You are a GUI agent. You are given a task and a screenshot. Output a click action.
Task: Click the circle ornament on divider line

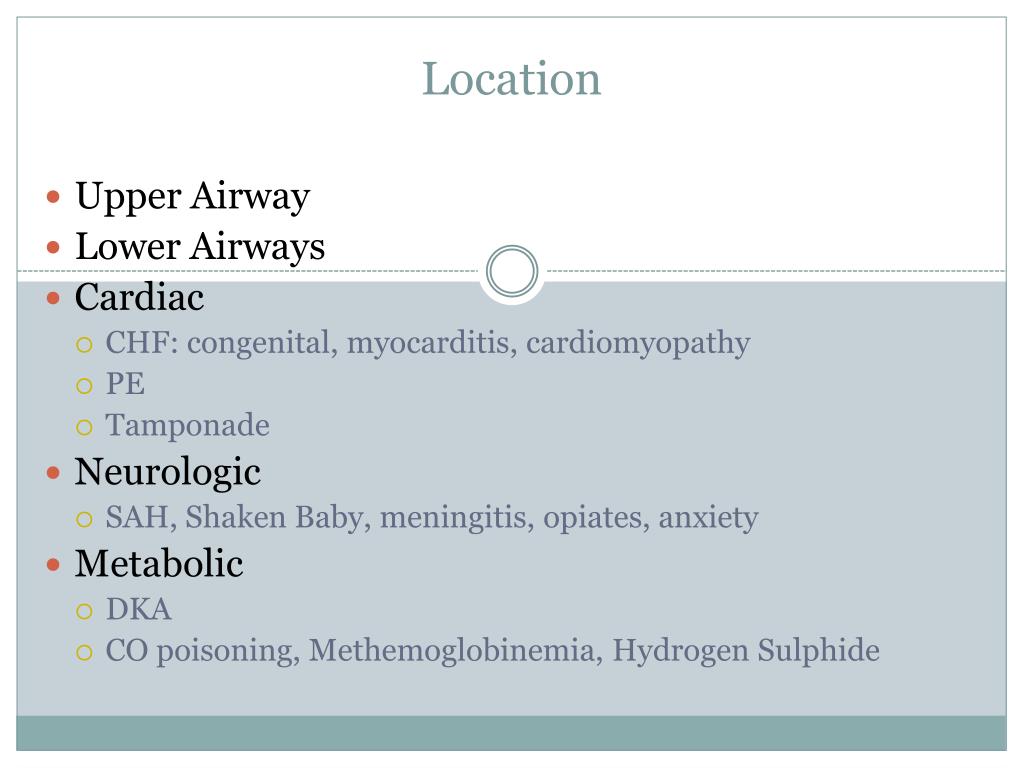pyautogui.click(x=512, y=270)
